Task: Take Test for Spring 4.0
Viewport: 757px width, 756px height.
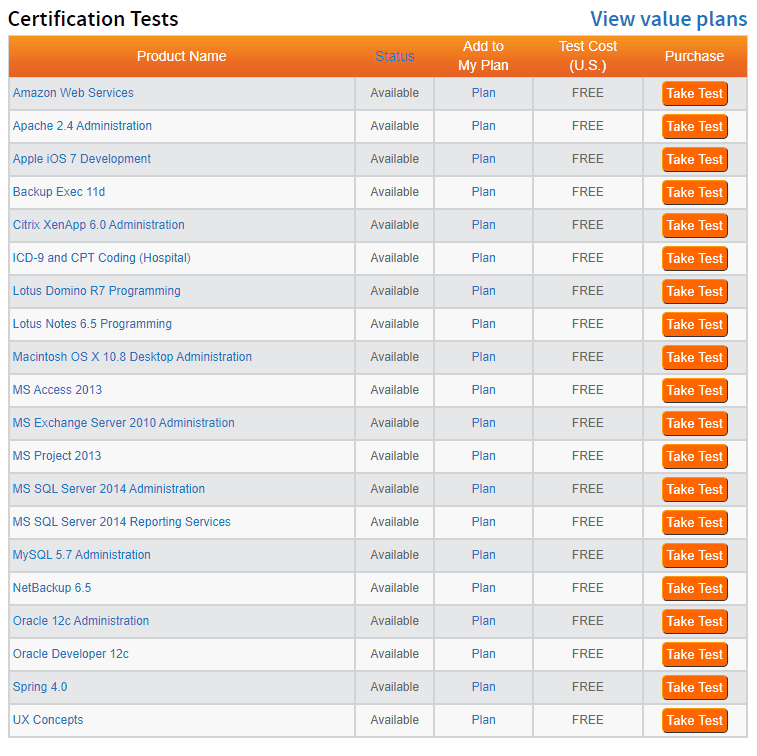Action: click(694, 687)
